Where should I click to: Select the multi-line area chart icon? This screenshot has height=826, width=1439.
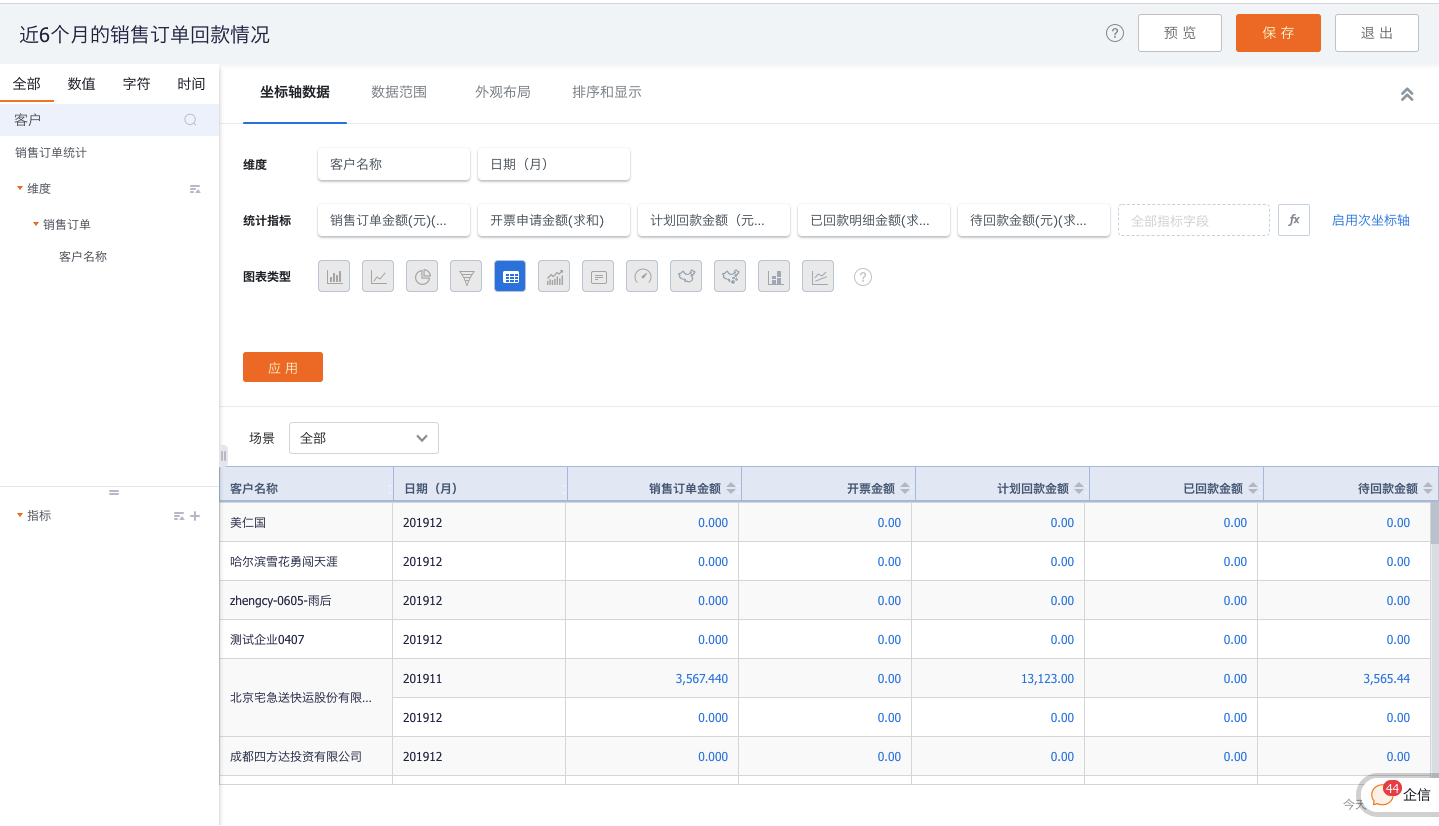[x=818, y=277]
